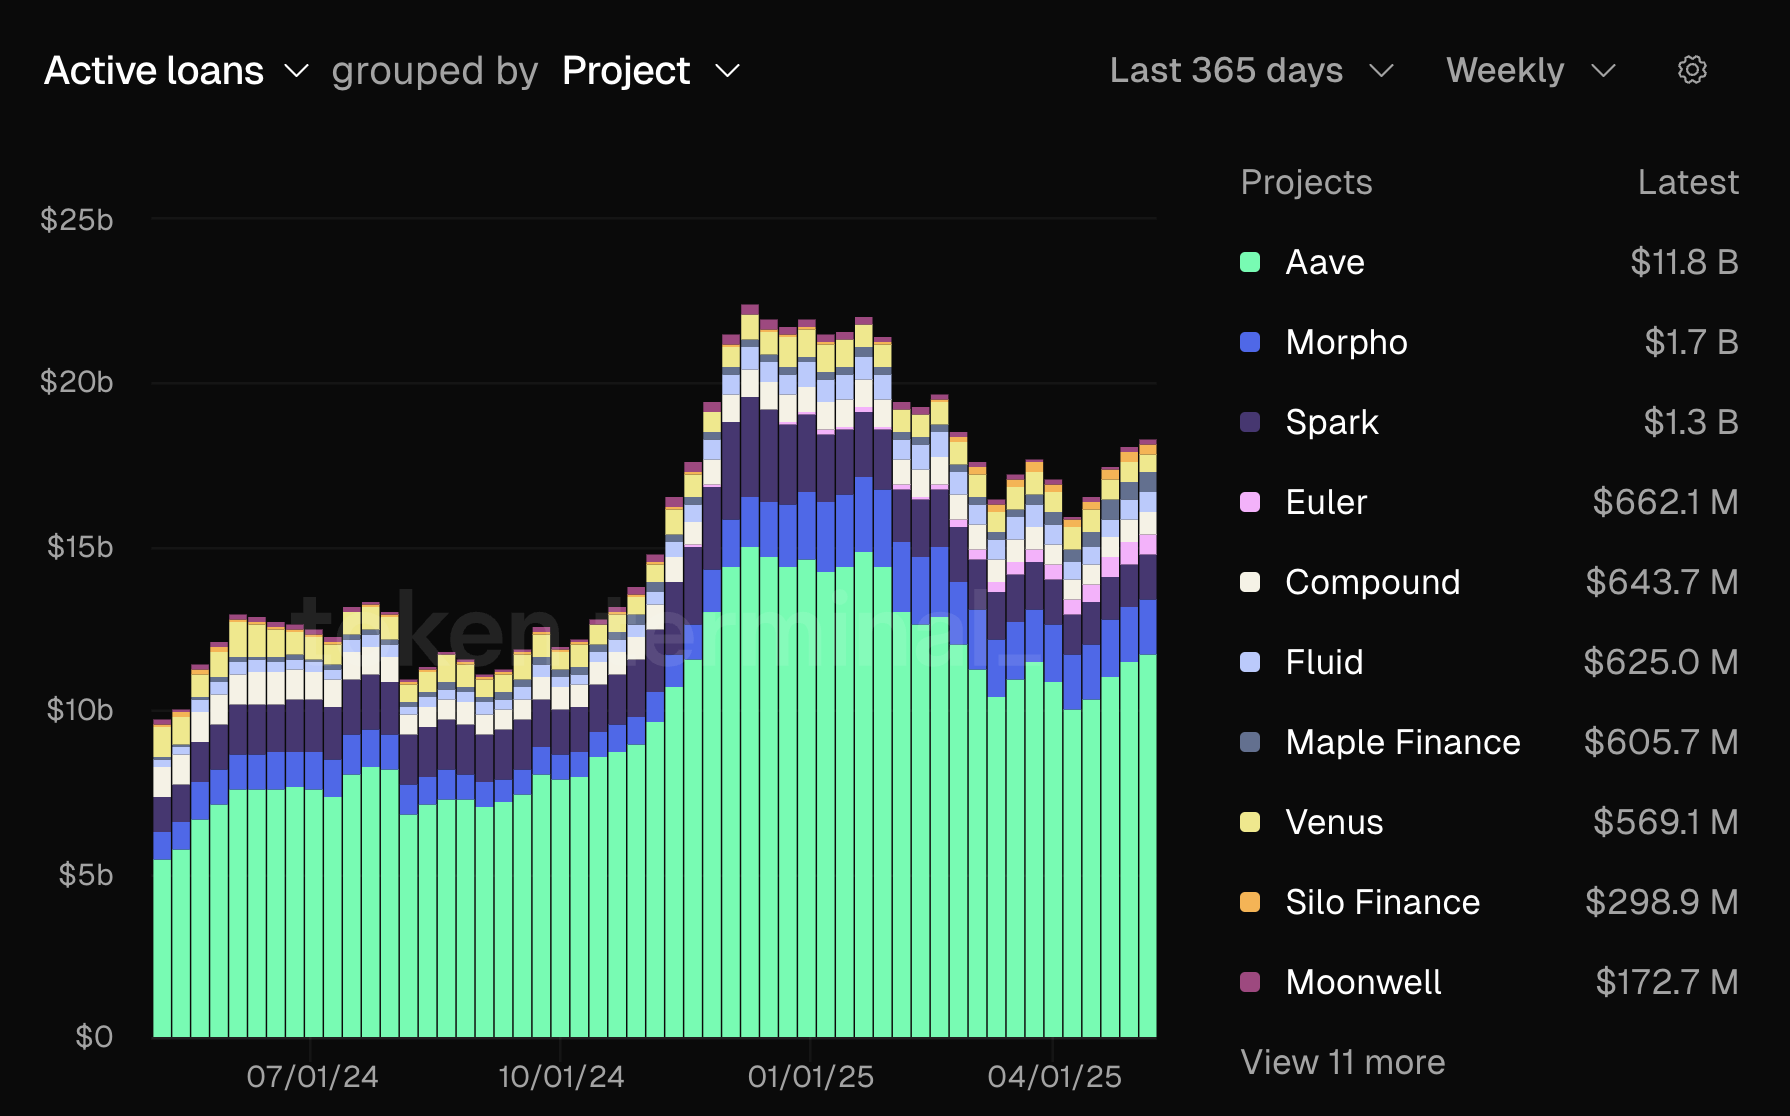Click the $25b y-axis label
This screenshot has width=1790, height=1116.
(x=77, y=220)
